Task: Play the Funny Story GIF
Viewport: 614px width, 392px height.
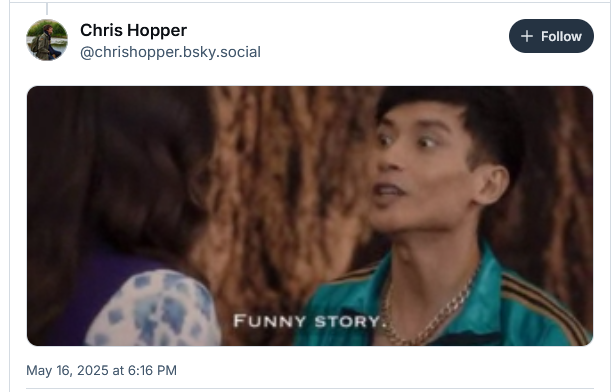Action: (x=310, y=216)
